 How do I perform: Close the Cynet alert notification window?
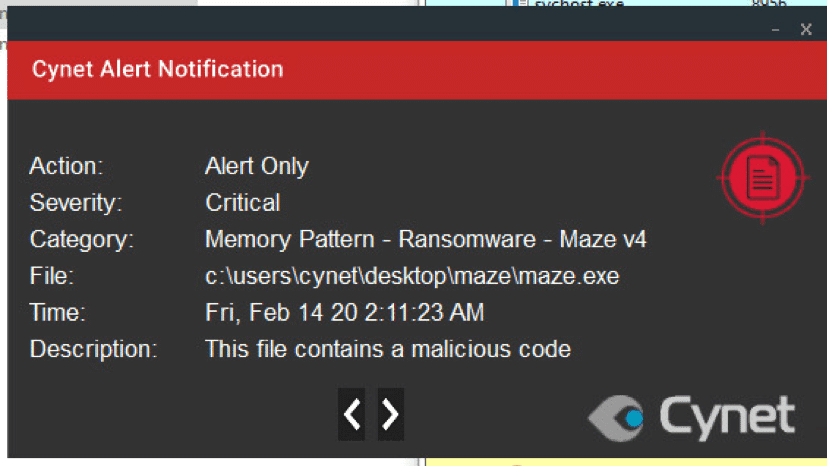click(806, 30)
